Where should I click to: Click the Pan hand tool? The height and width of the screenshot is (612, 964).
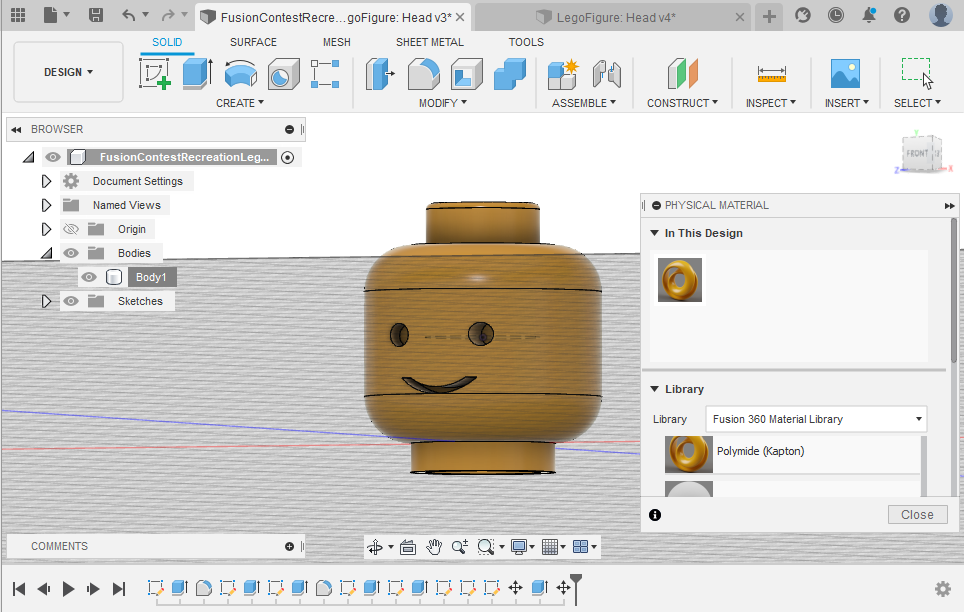tap(434, 547)
